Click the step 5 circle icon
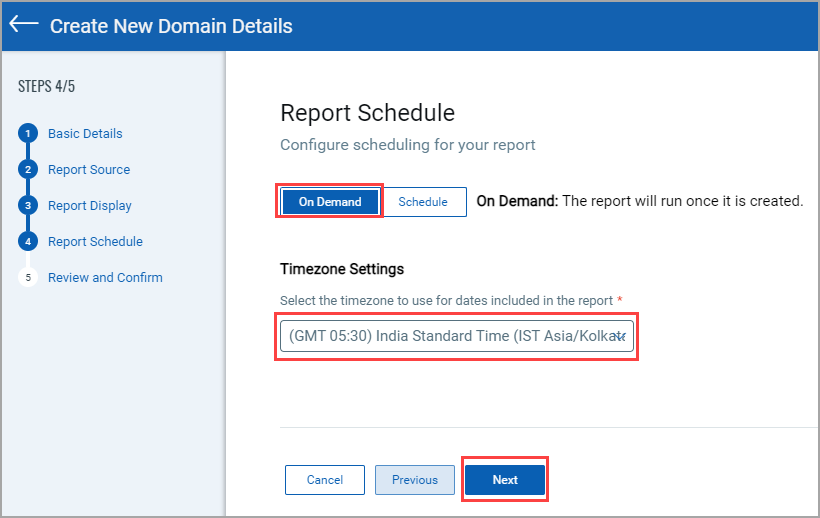The height and width of the screenshot is (518, 820). 28,278
